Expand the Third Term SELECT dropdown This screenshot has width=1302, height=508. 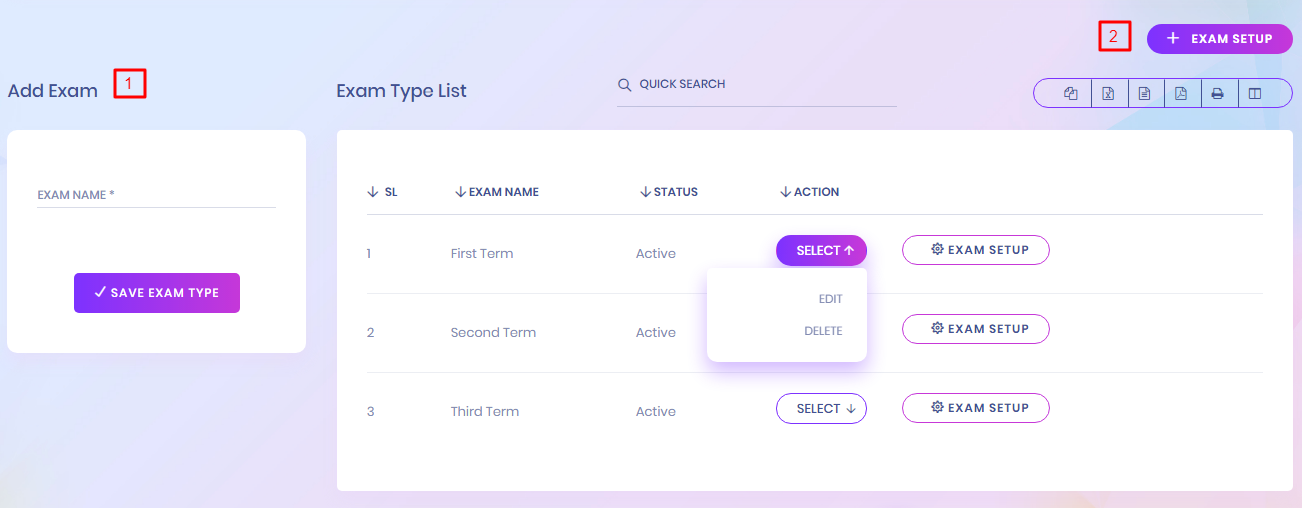pyautogui.click(x=821, y=409)
